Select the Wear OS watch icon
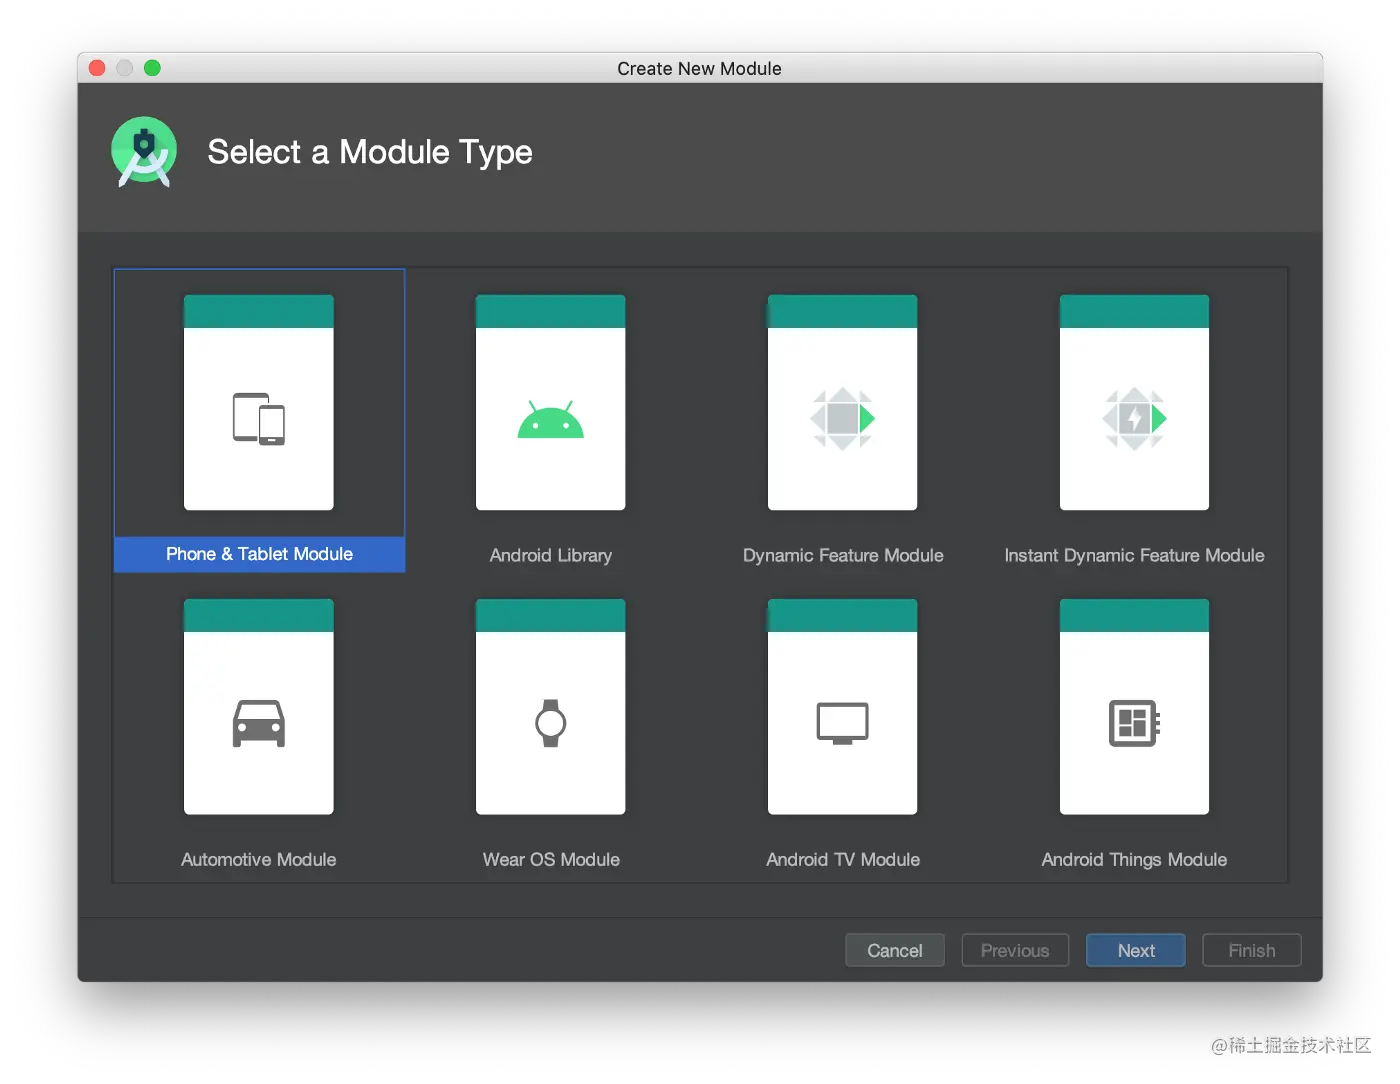Viewport: 1400px width, 1084px height. point(551,723)
